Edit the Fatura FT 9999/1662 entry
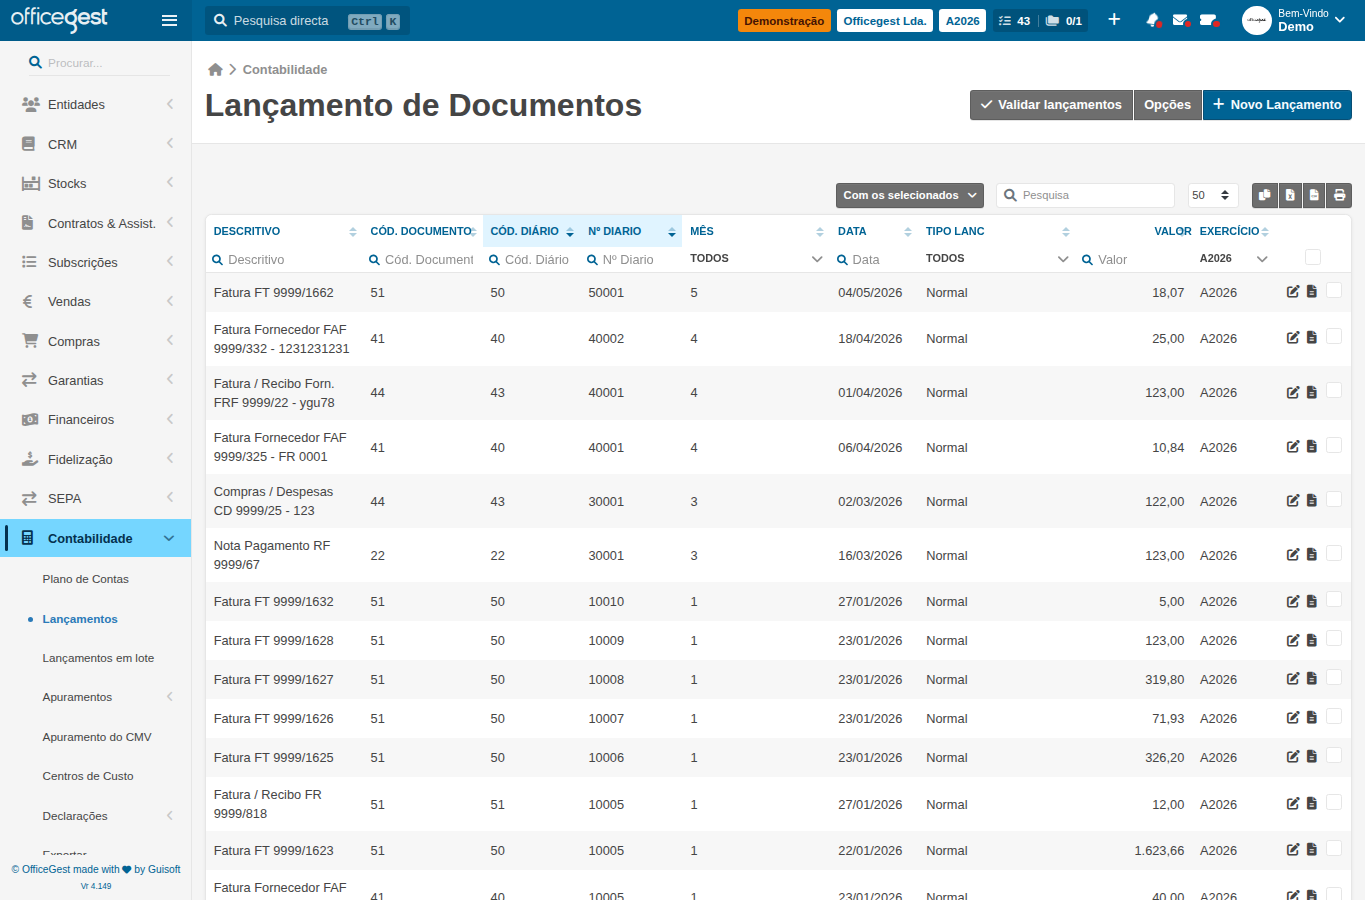 [x=1293, y=292]
